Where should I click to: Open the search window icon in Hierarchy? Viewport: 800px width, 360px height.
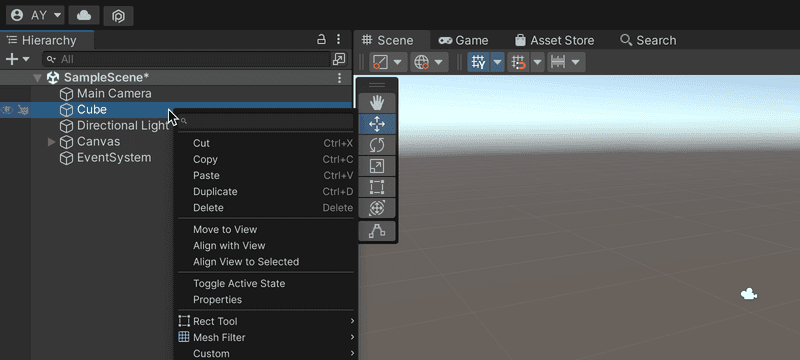click(x=339, y=59)
